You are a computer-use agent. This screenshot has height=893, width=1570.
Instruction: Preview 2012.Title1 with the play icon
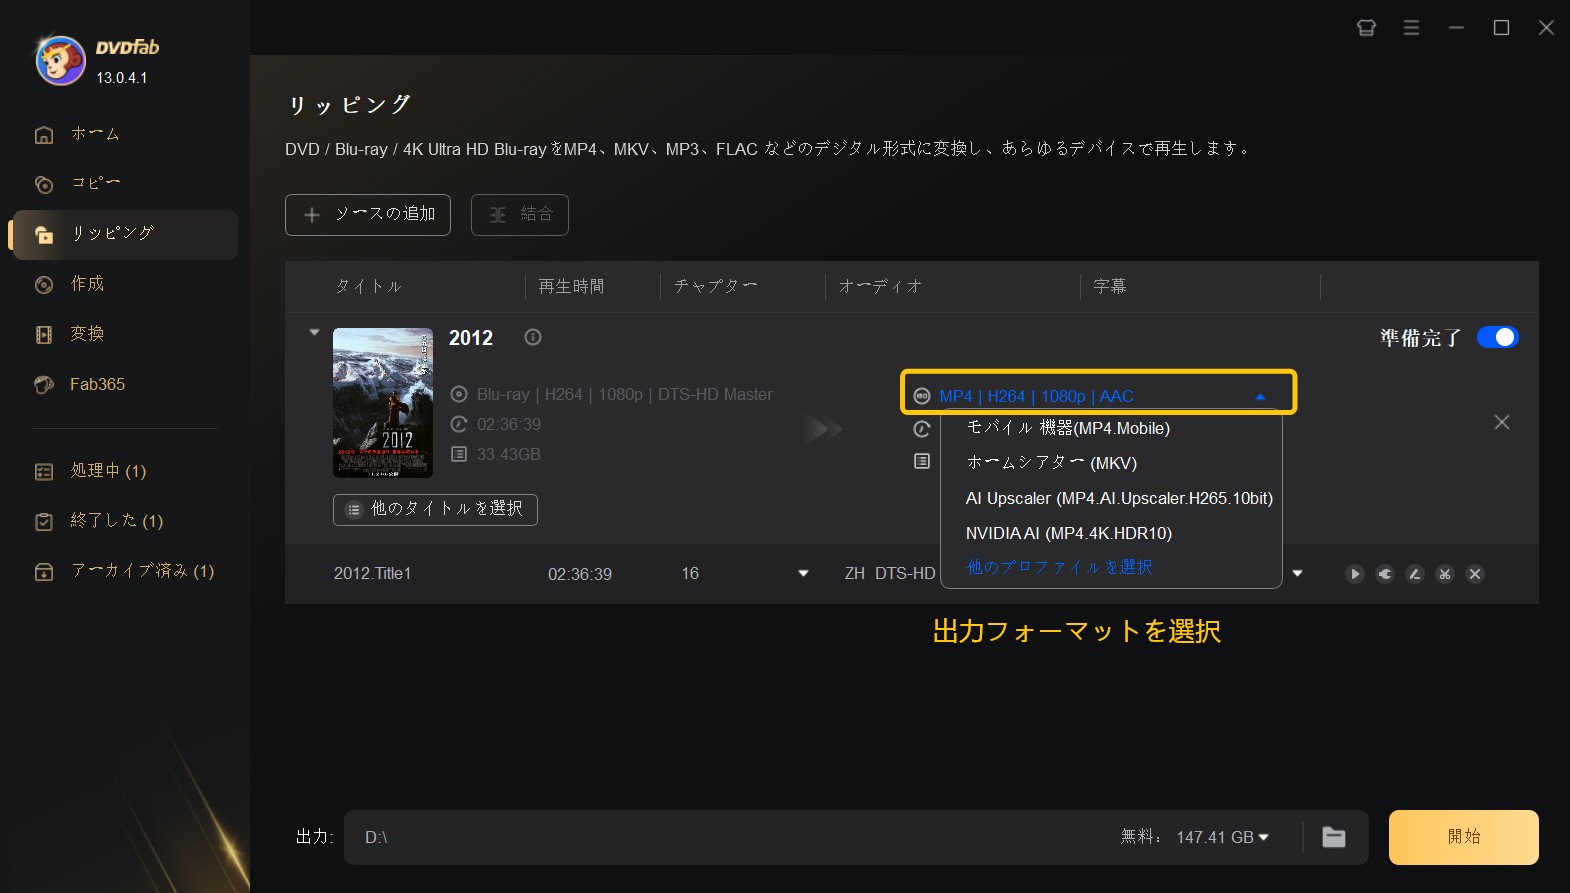coord(1354,574)
